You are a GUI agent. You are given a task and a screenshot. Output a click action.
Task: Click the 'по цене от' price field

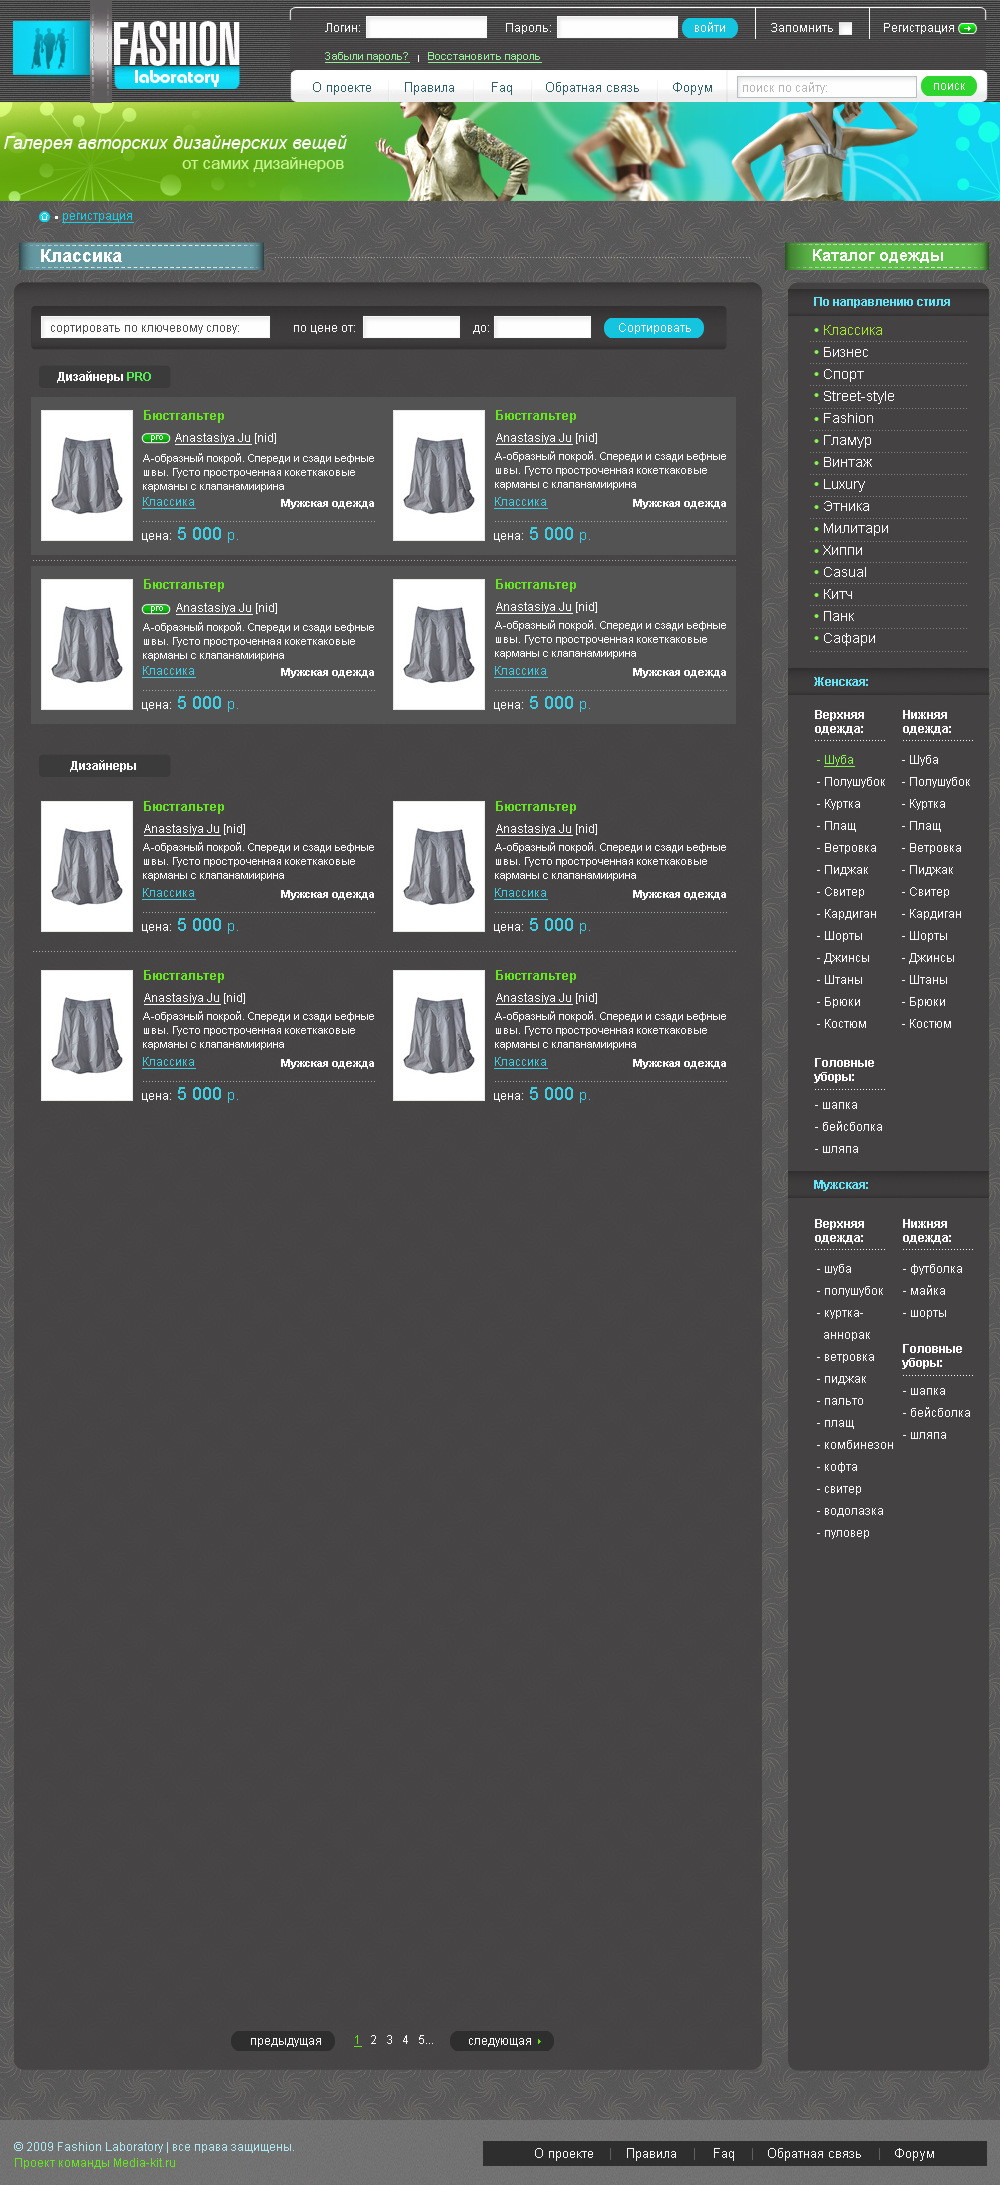[411, 328]
